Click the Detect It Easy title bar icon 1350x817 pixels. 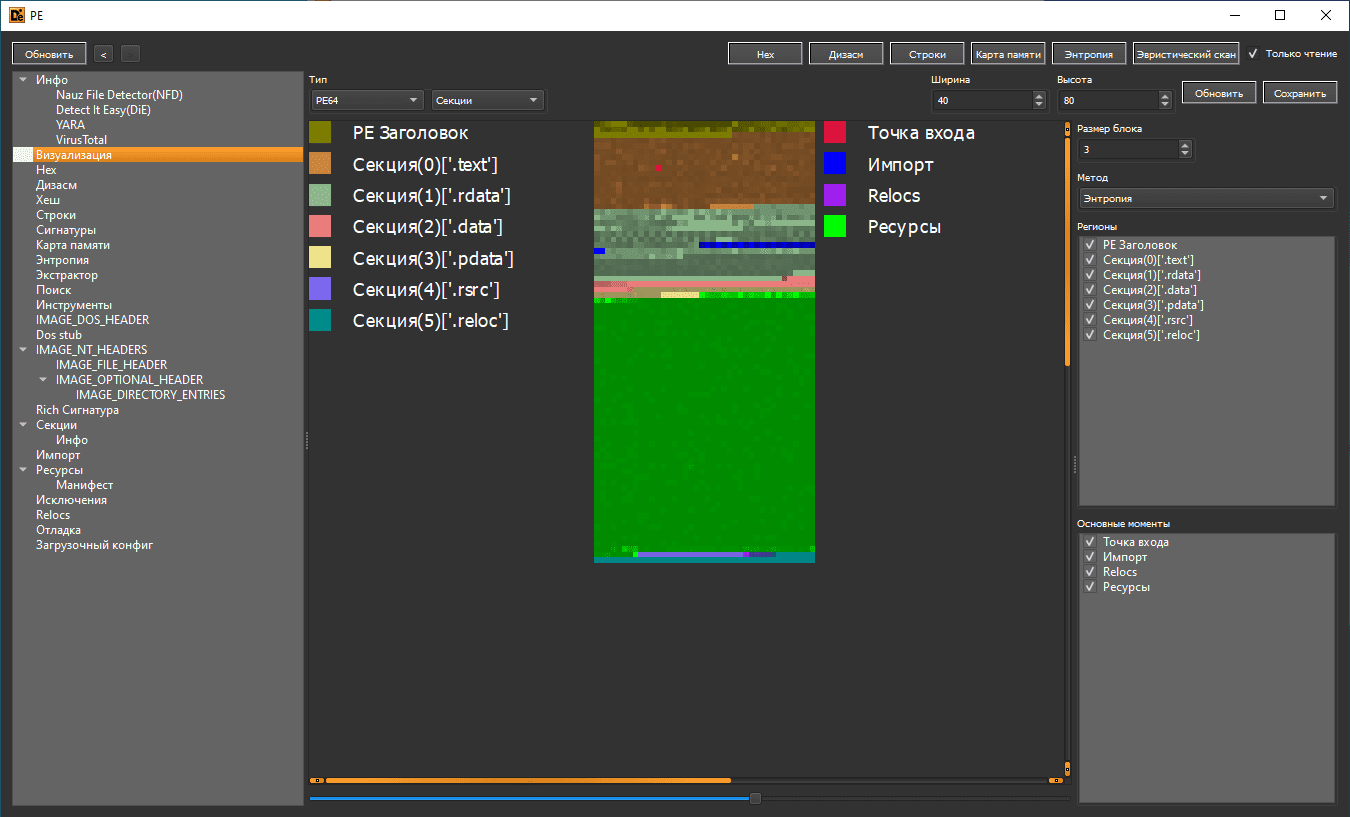point(15,15)
